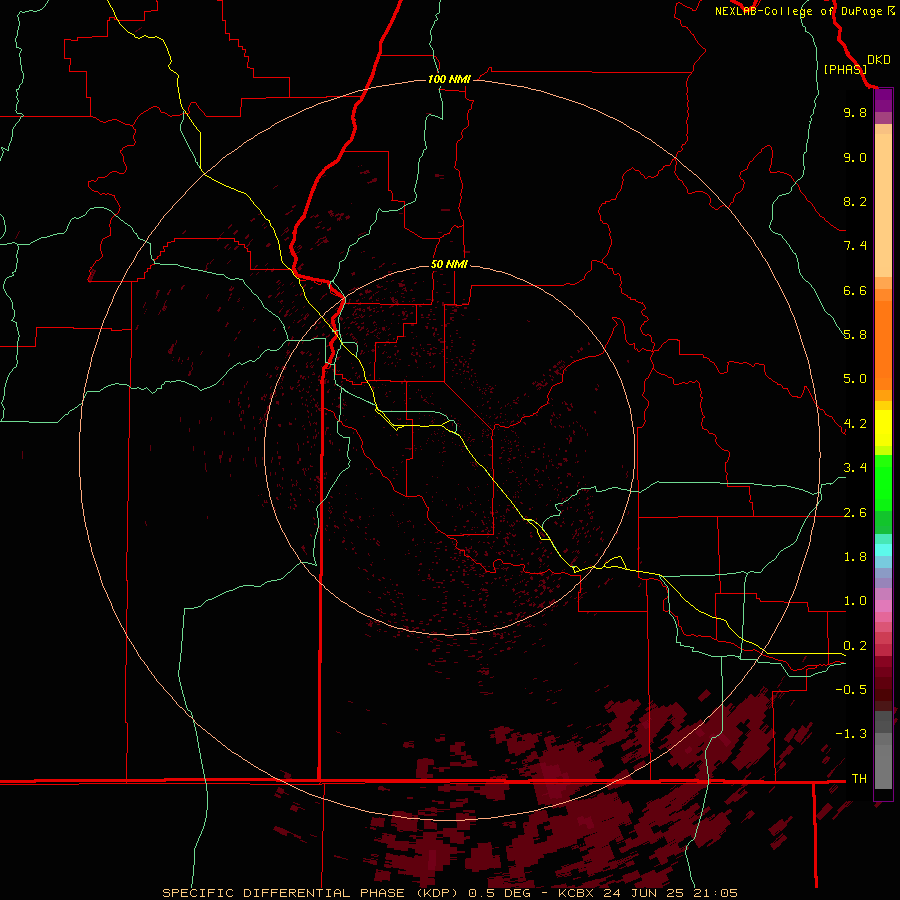This screenshot has width=900, height=900.
Task: Click the NEXLAB-College of DuPage label
Action: pyautogui.click(x=798, y=11)
